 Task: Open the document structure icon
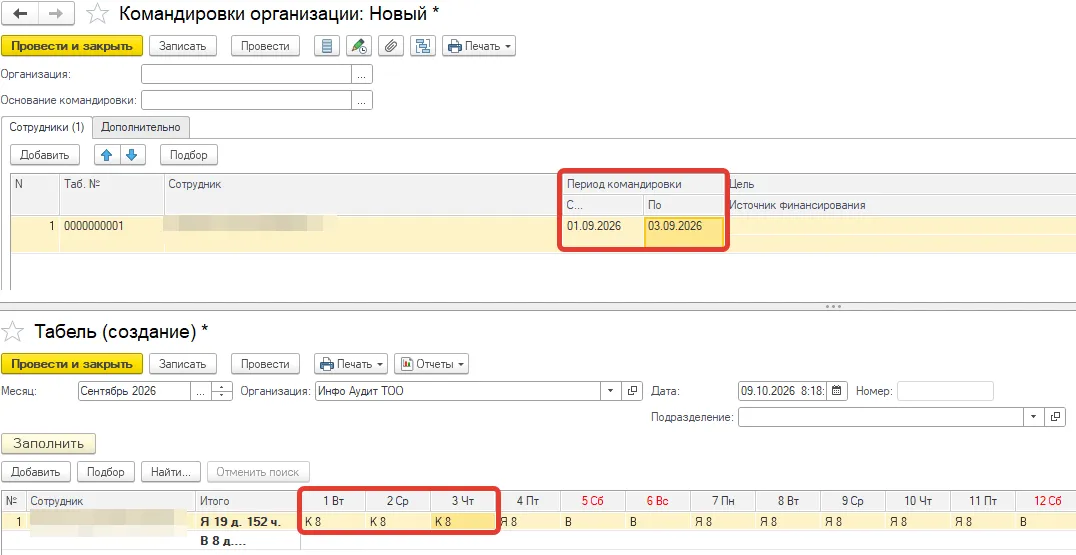pos(423,46)
